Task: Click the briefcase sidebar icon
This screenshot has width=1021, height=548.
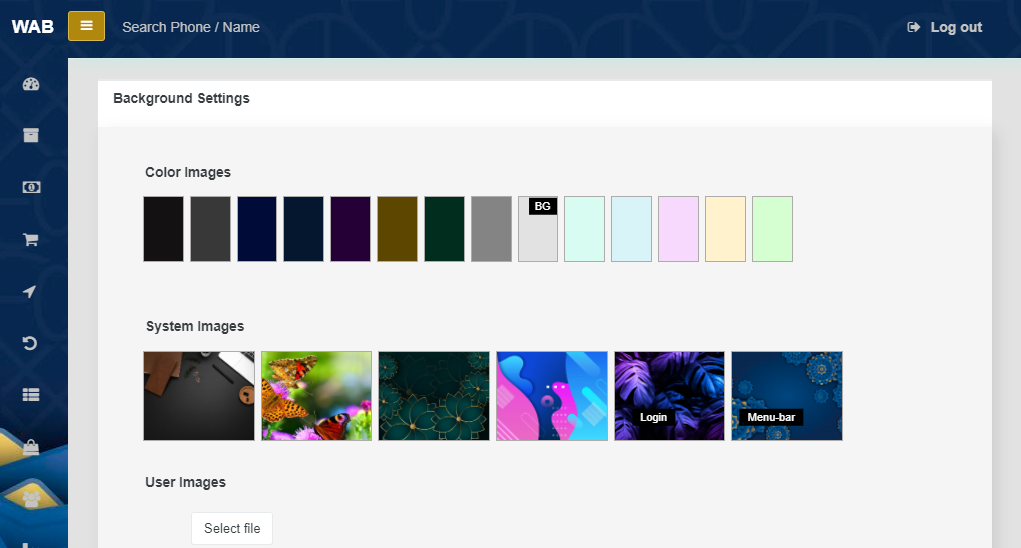Action: (30, 447)
